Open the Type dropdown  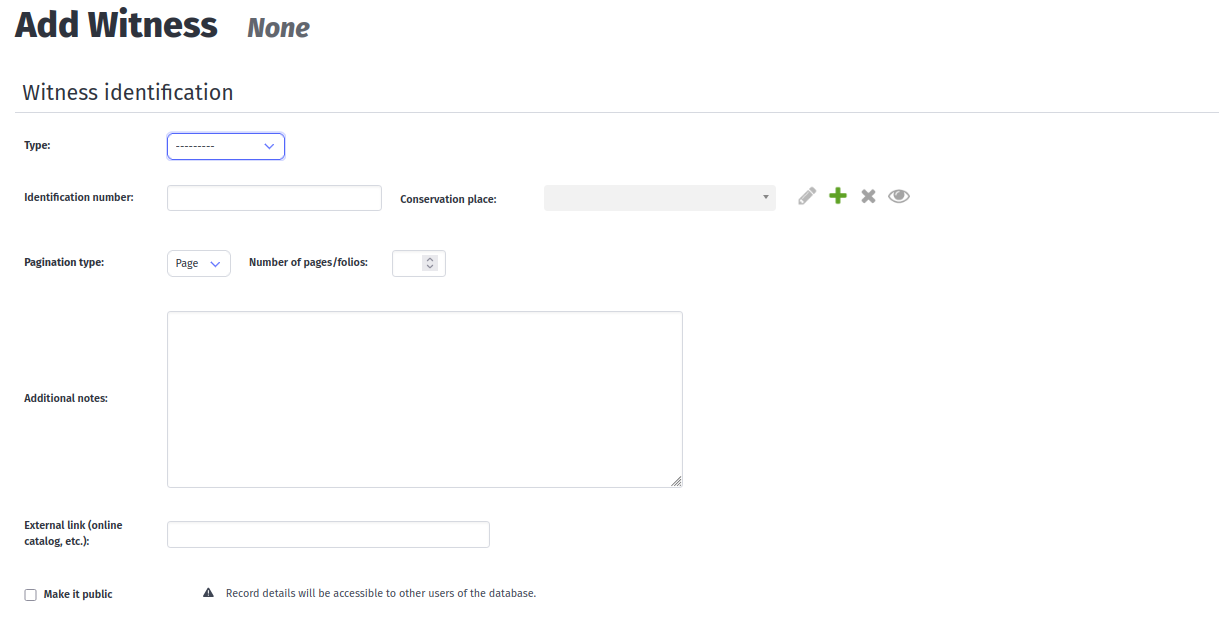(225, 146)
